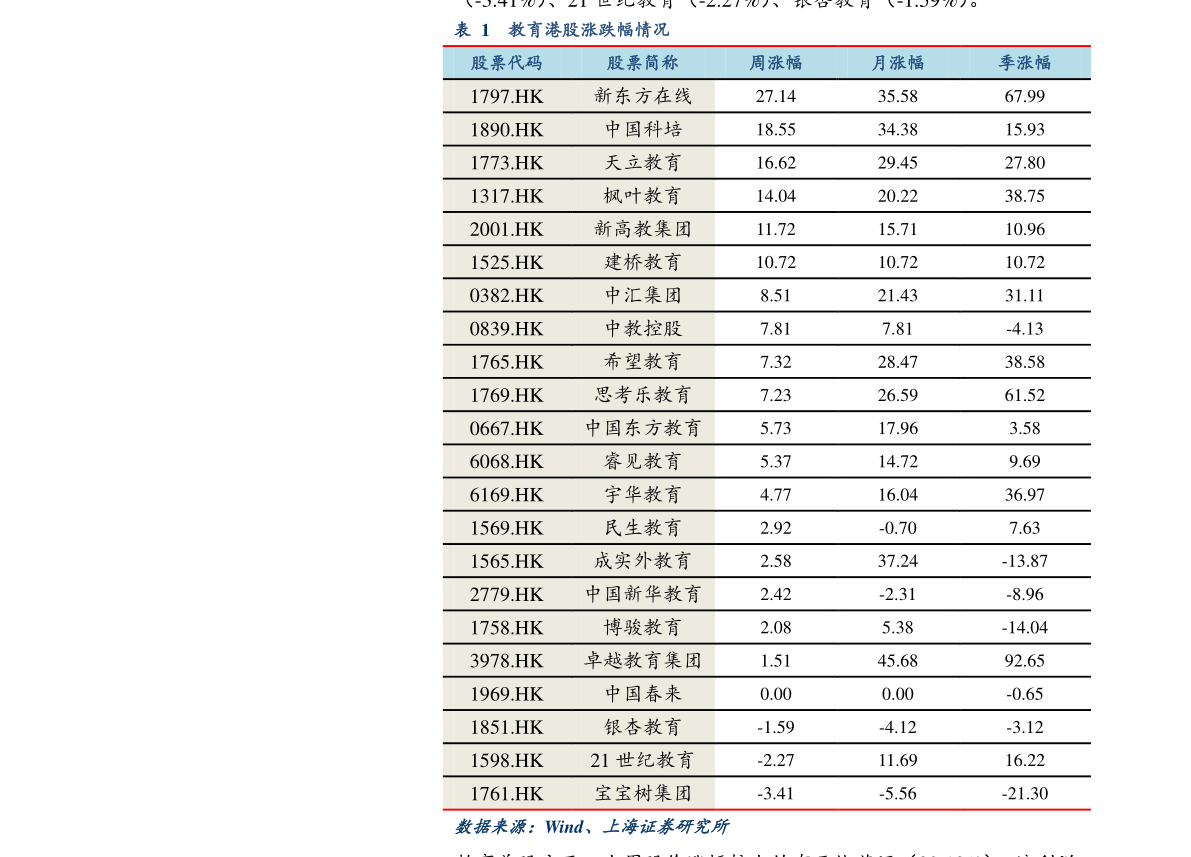This screenshot has width=1191, height=857.
Task: Select stock code 1797.HK cell
Action: tap(506, 96)
